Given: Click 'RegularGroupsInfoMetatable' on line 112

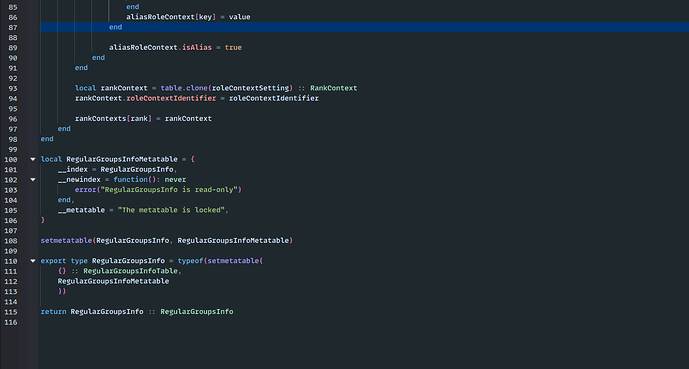Looking at the screenshot, I should [113, 281].
